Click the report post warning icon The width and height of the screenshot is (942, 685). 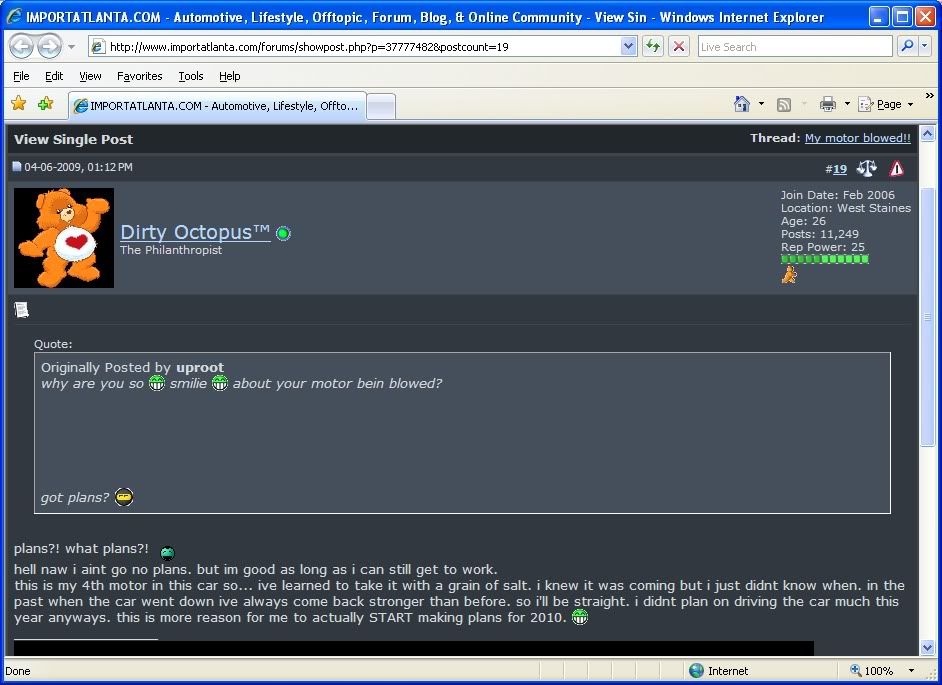[896, 169]
